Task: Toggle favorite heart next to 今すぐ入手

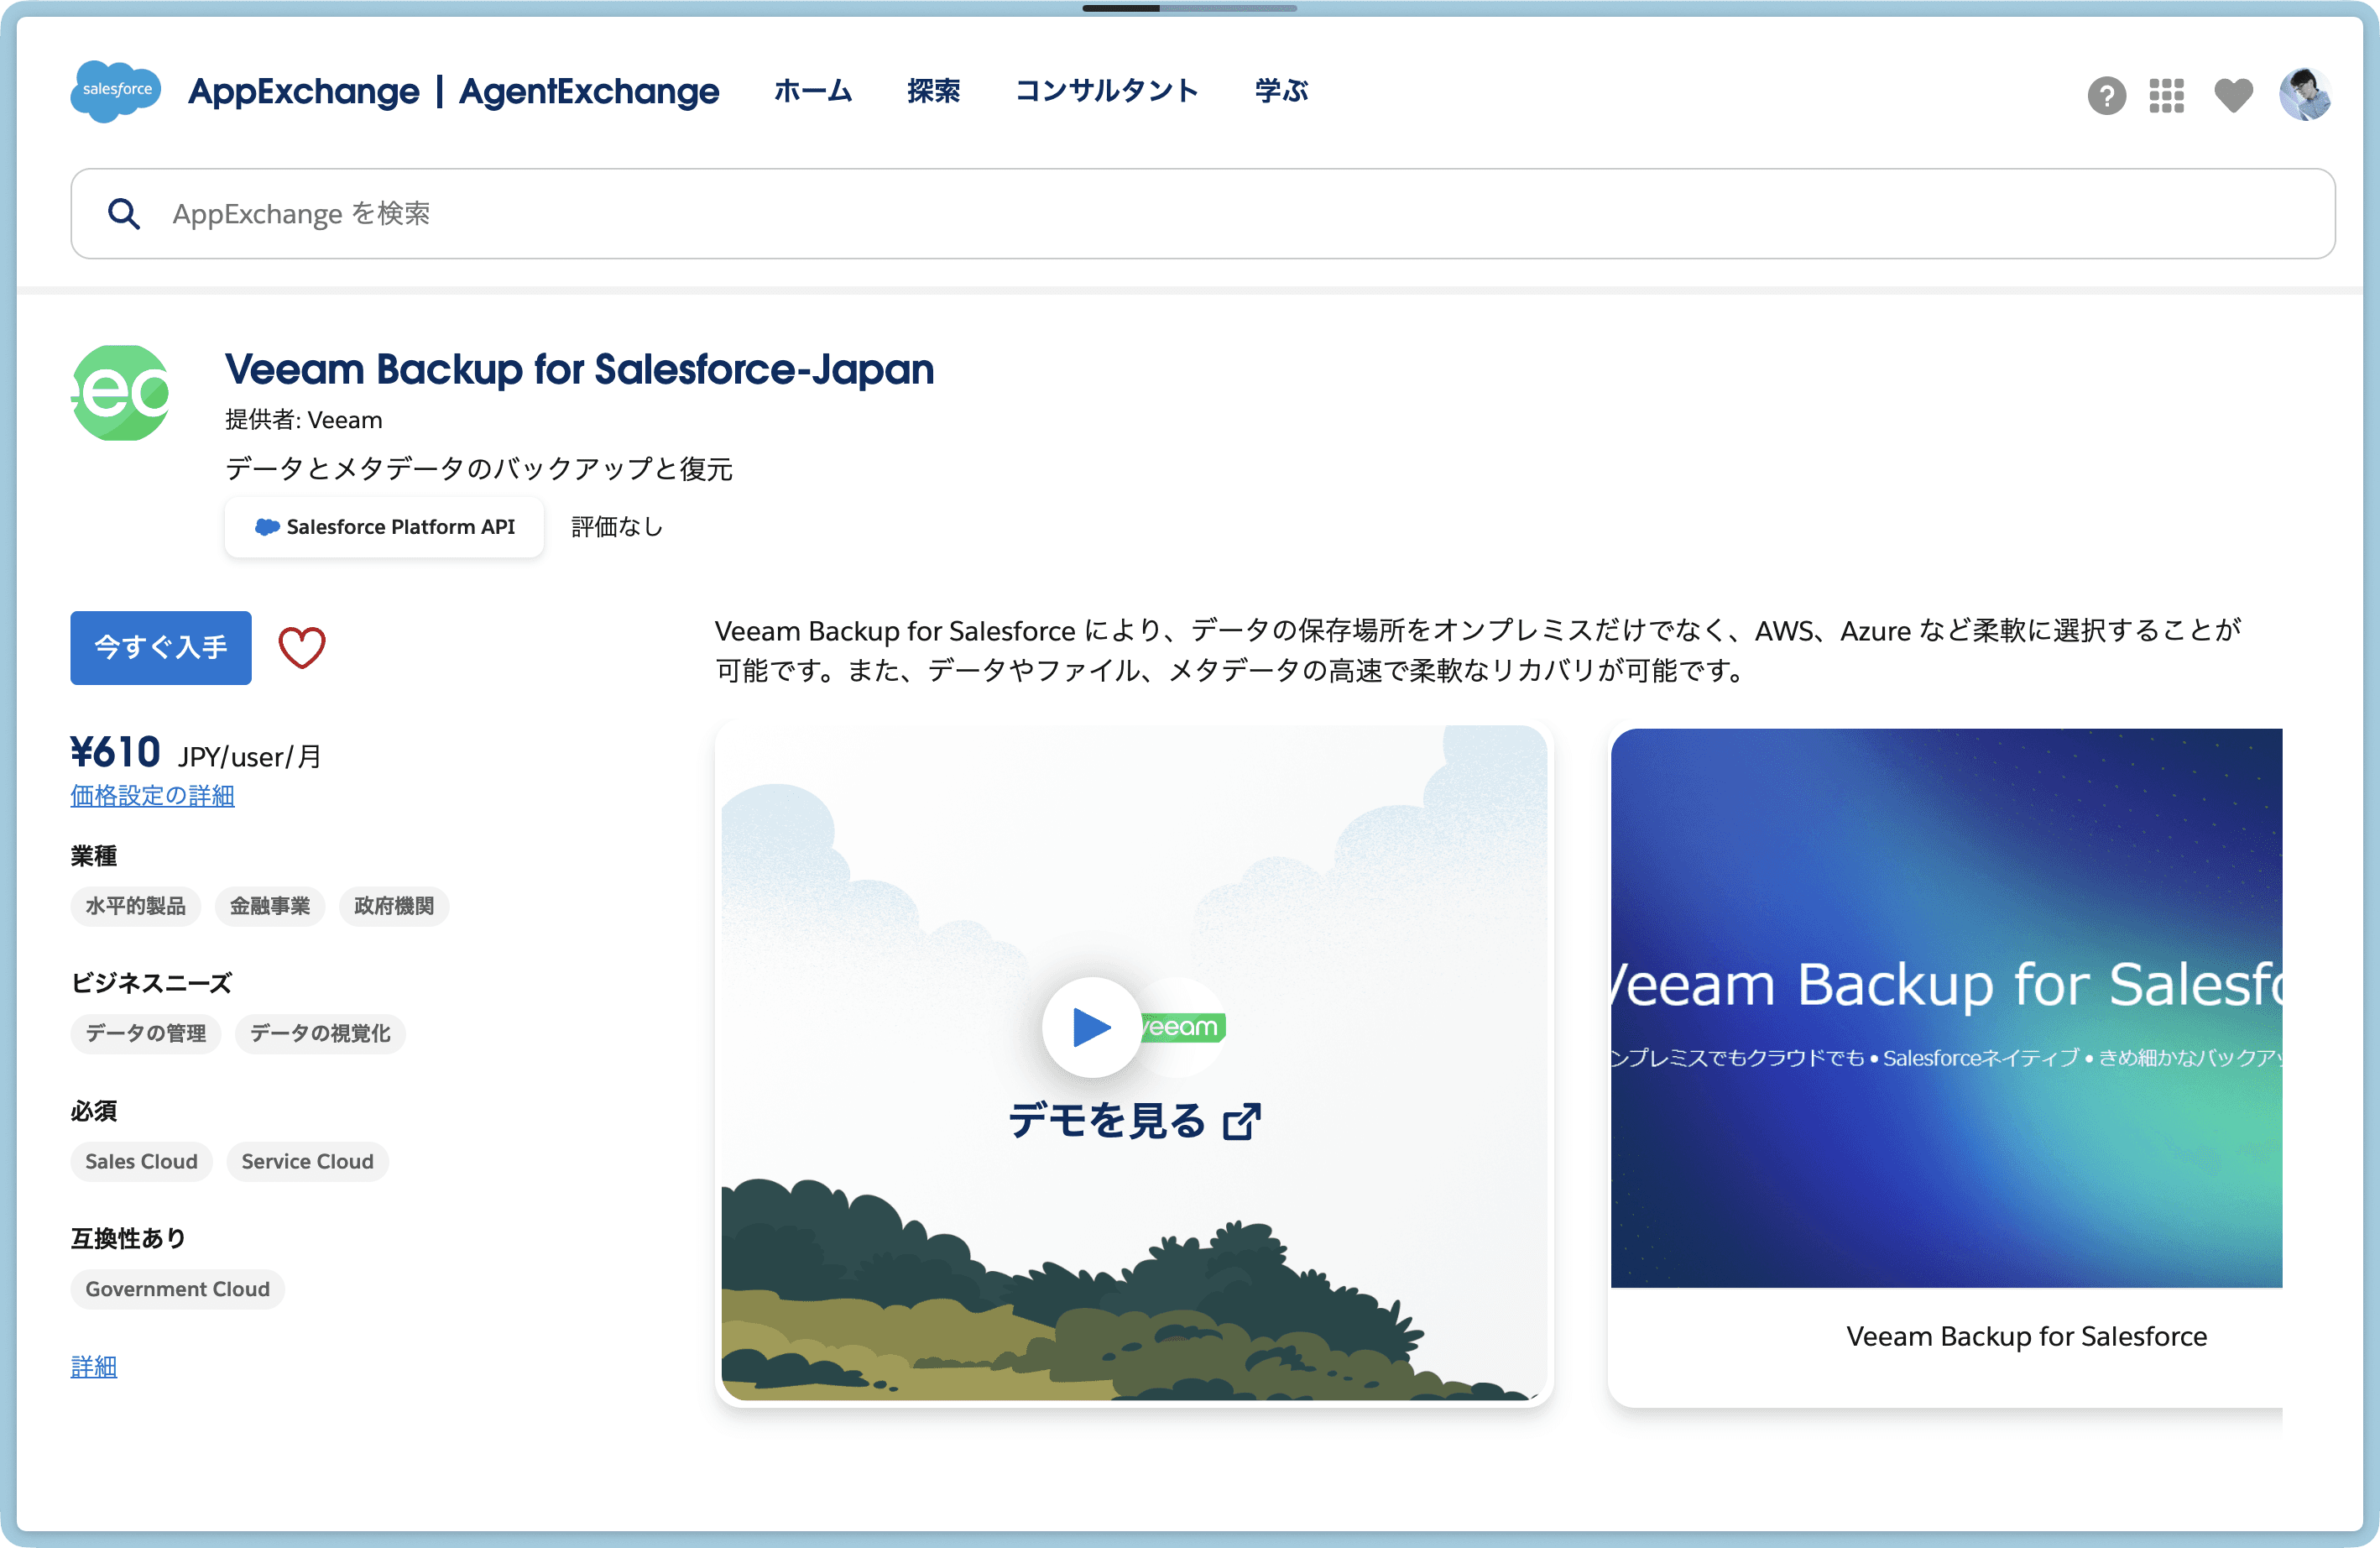Action: pos(301,648)
